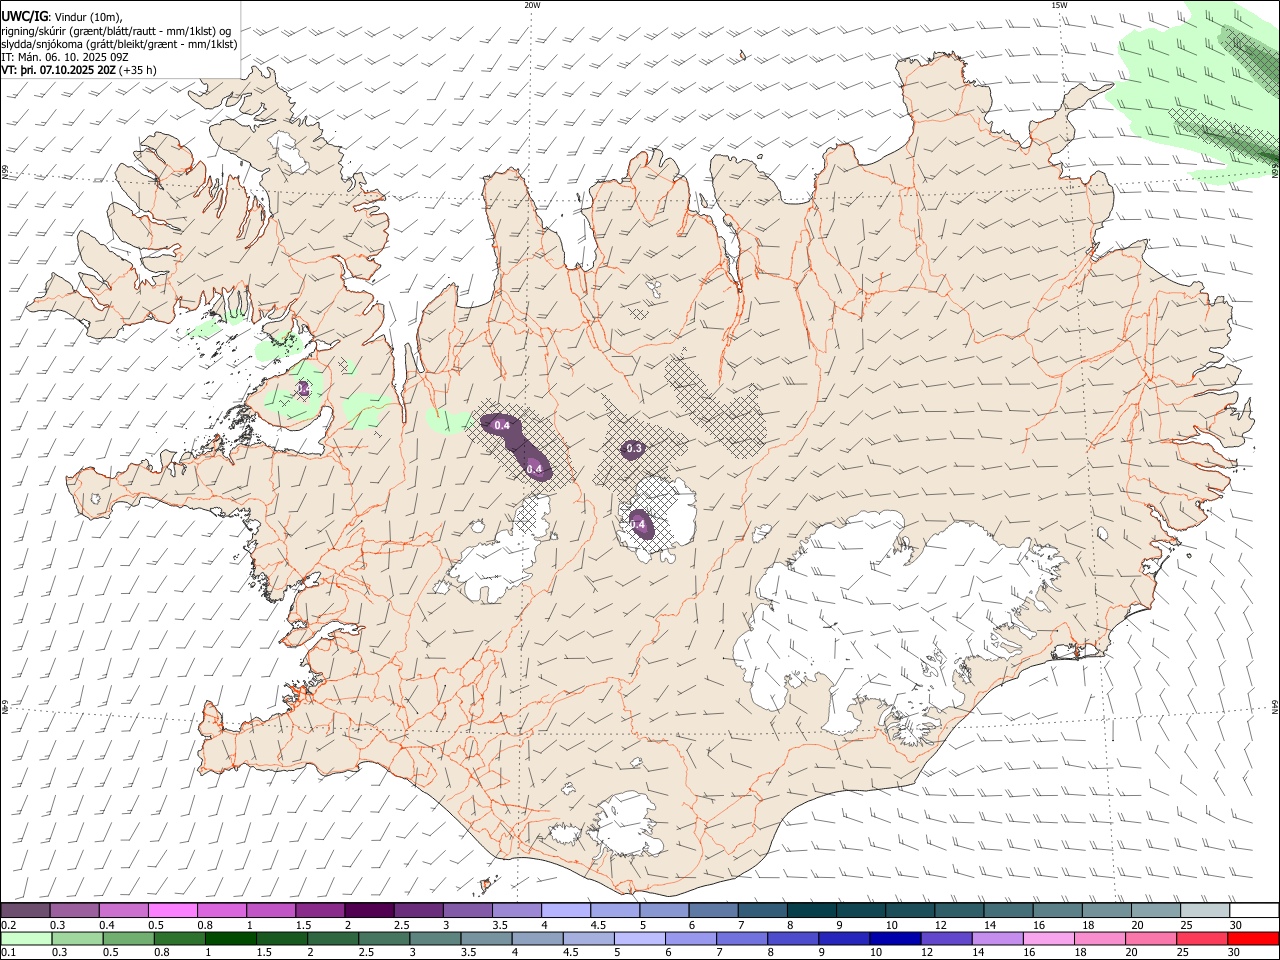Select the 'IT: Mán. 06. 10. 2025 09Z' line
The width and height of the screenshot is (1280, 960).
[65, 57]
